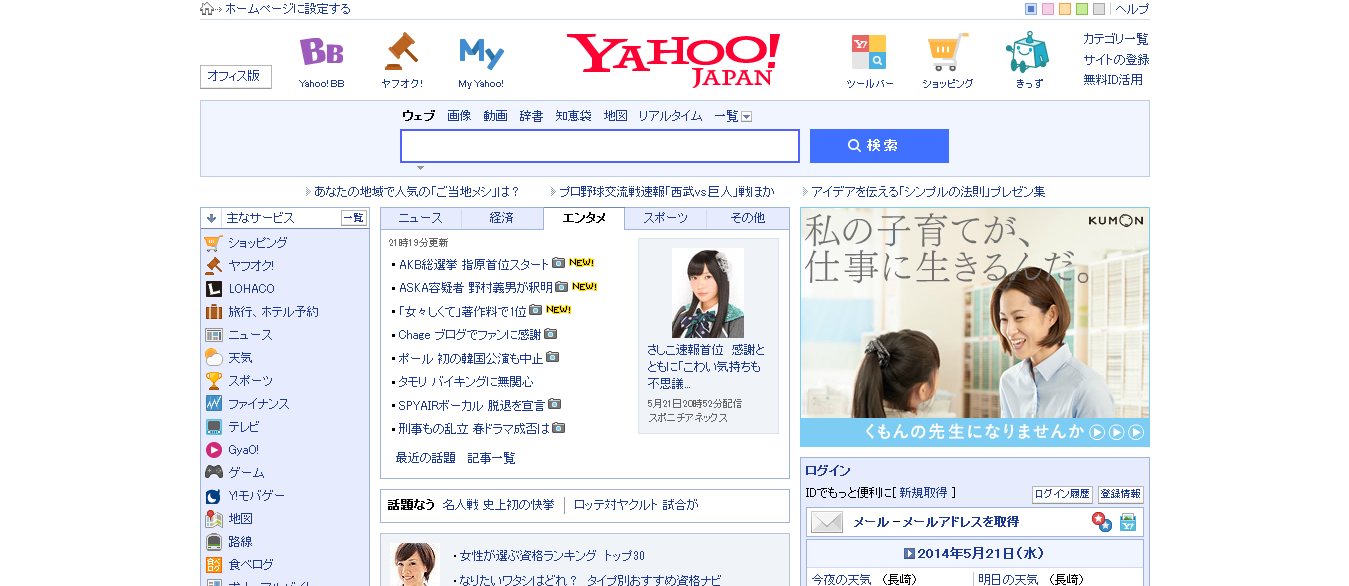The width and height of the screenshot is (1349, 586).
Task: Choose the orange theme color swatch
Action: (x=1065, y=9)
